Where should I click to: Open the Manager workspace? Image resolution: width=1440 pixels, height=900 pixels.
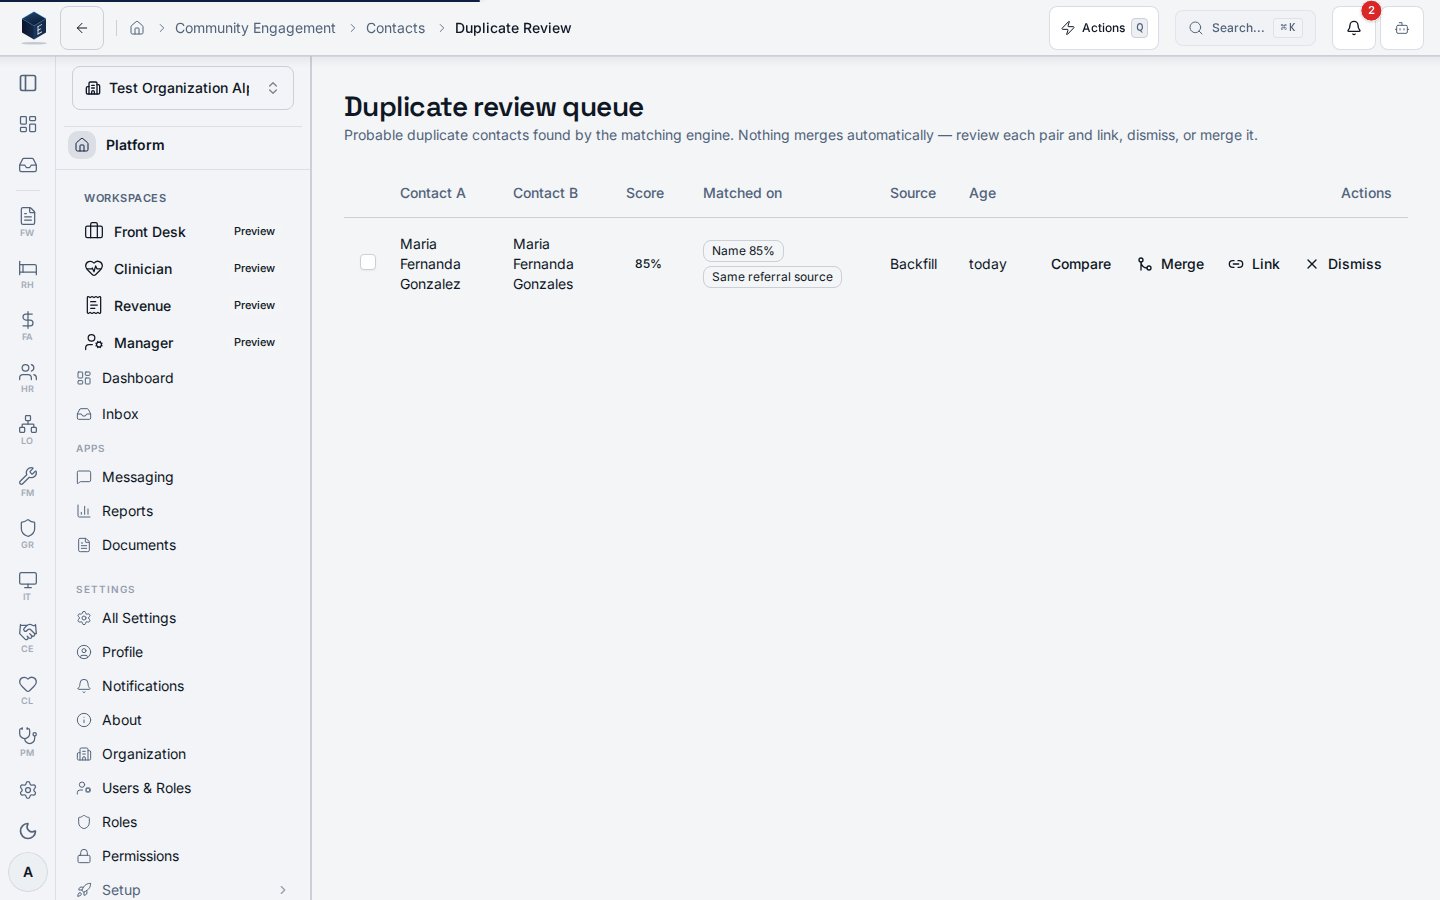[183, 342]
